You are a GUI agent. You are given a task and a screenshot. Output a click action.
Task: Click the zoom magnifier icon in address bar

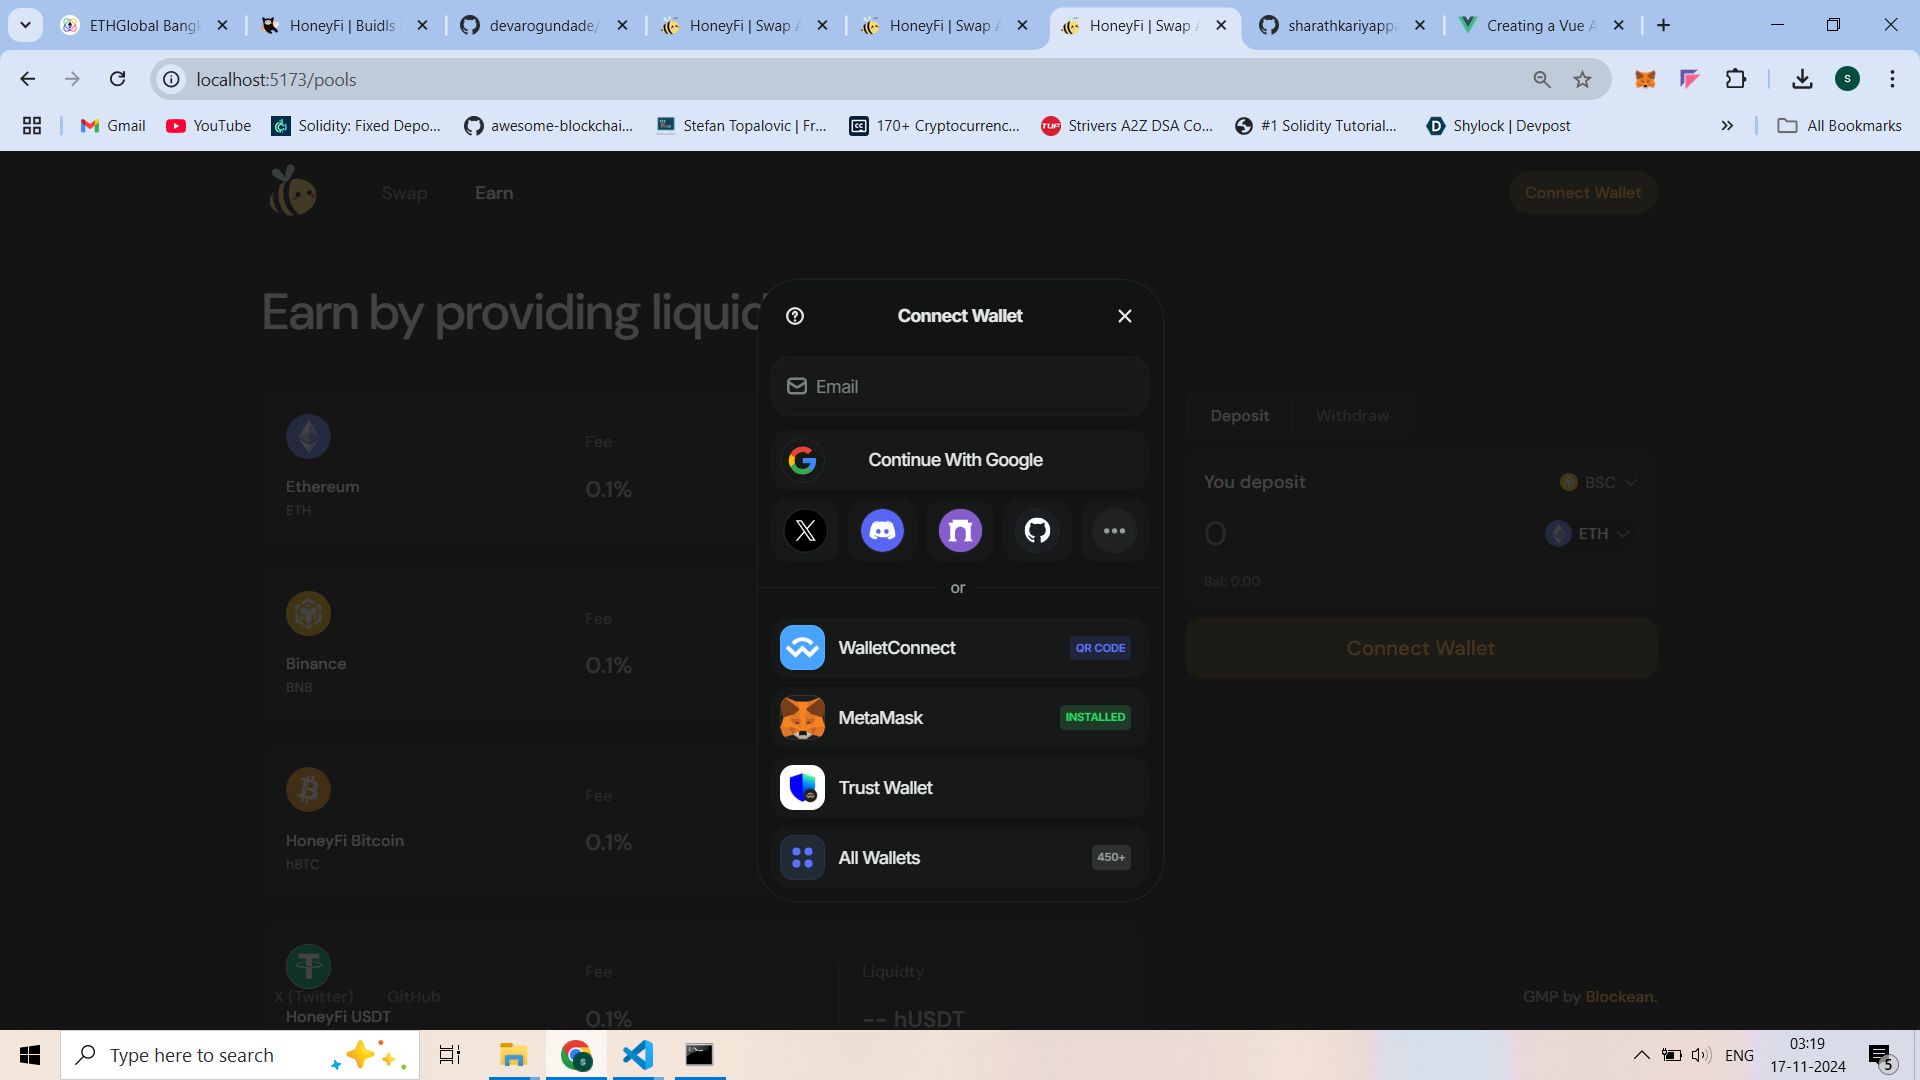tap(1541, 79)
